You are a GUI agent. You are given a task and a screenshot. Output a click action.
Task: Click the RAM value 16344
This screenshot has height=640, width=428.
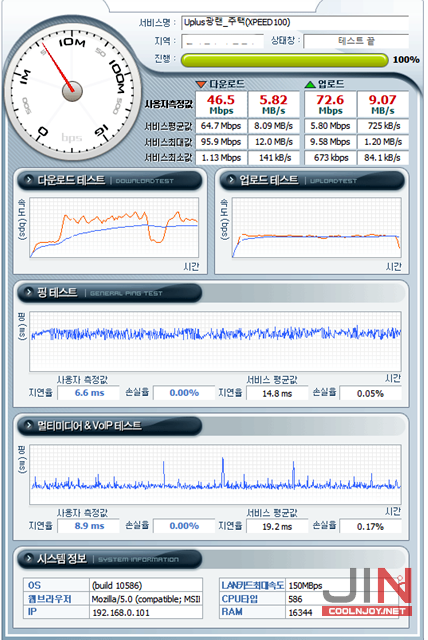(300, 613)
